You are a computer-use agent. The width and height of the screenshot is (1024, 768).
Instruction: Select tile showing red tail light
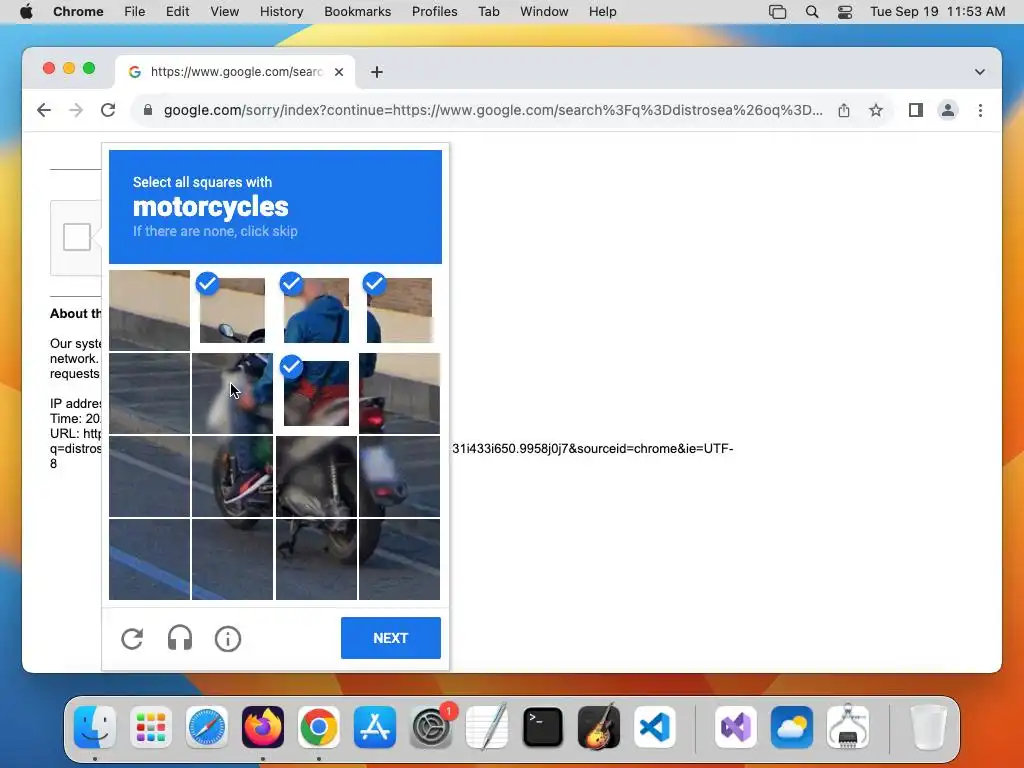click(399, 393)
